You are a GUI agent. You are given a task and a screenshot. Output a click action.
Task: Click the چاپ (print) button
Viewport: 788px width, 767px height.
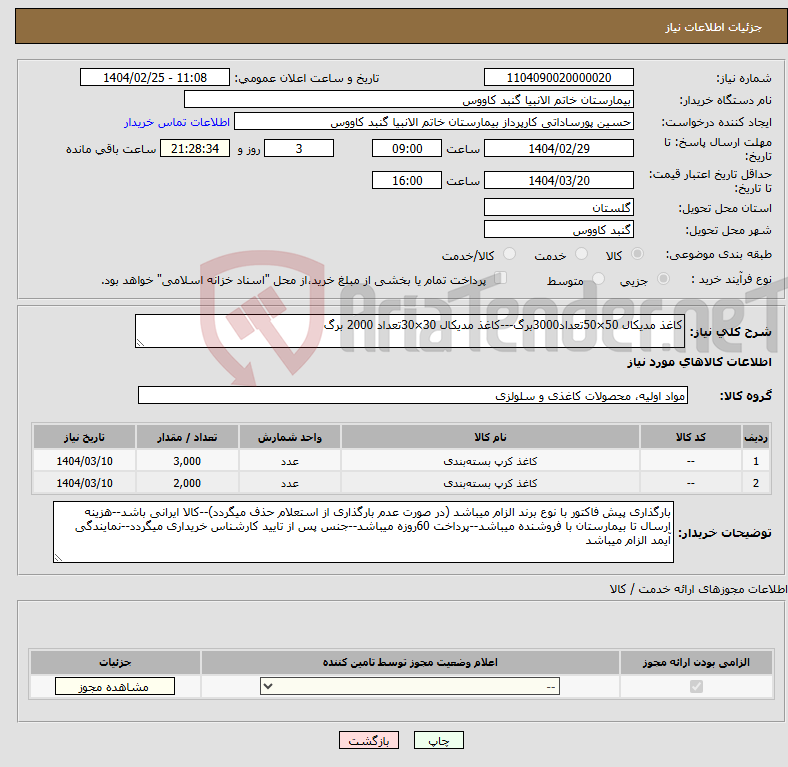click(438, 740)
